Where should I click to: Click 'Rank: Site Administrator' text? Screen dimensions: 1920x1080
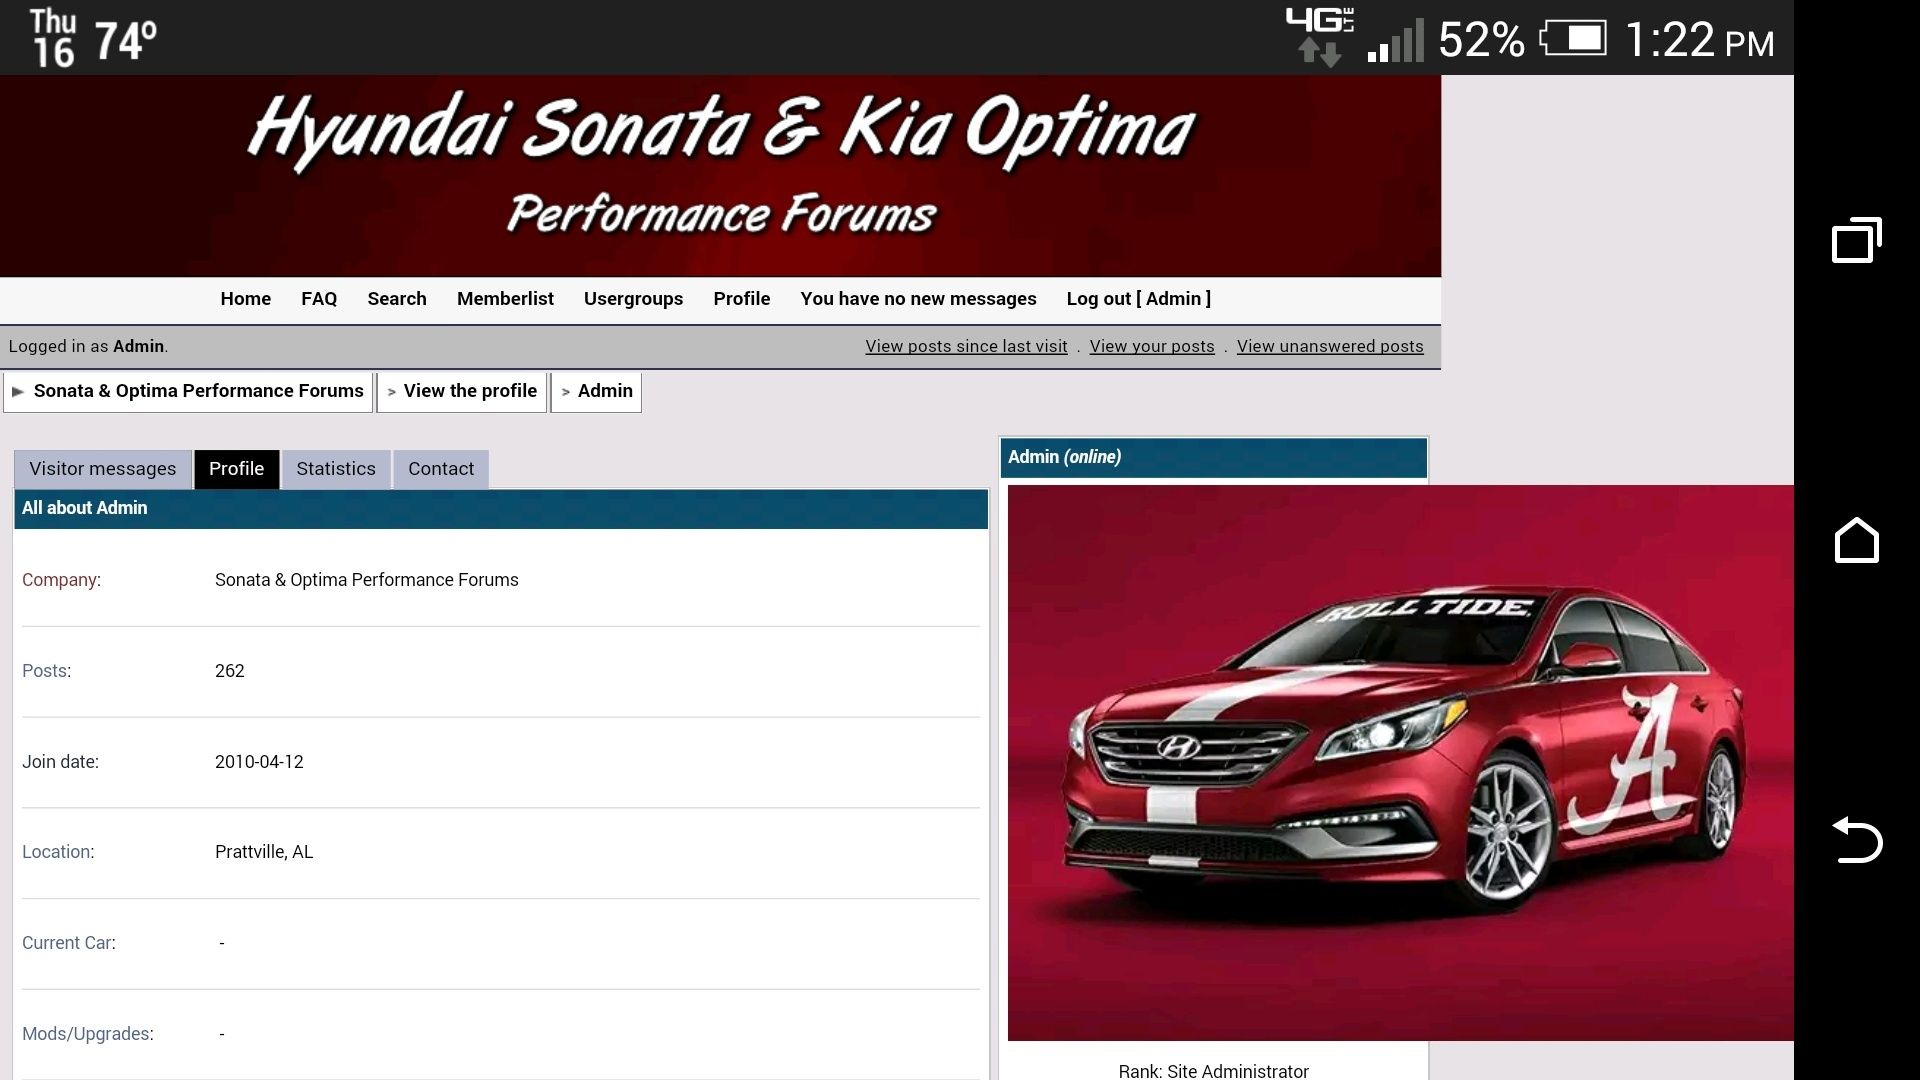tap(1213, 1071)
